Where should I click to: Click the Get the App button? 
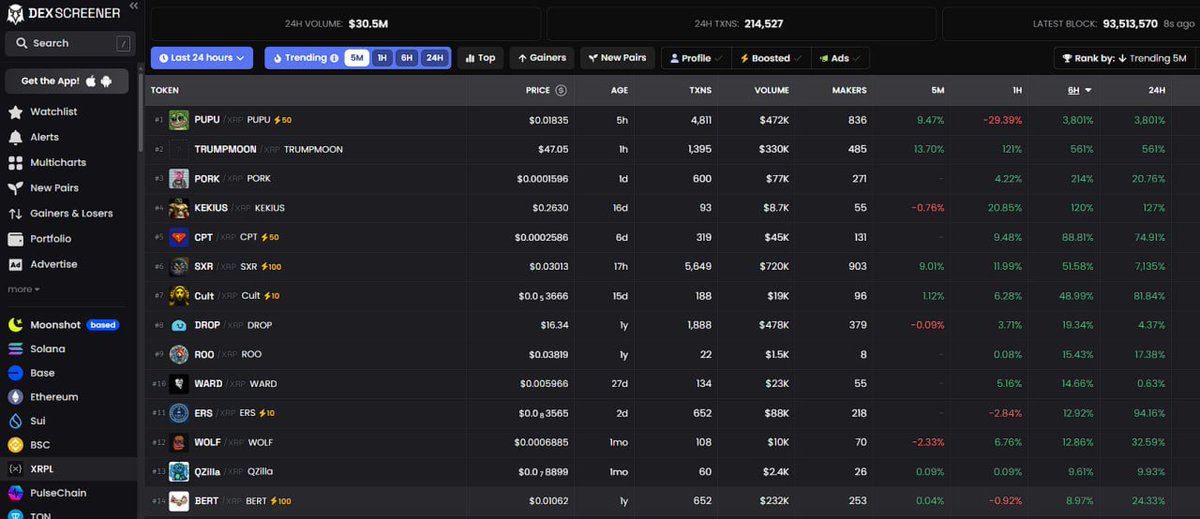pos(69,81)
